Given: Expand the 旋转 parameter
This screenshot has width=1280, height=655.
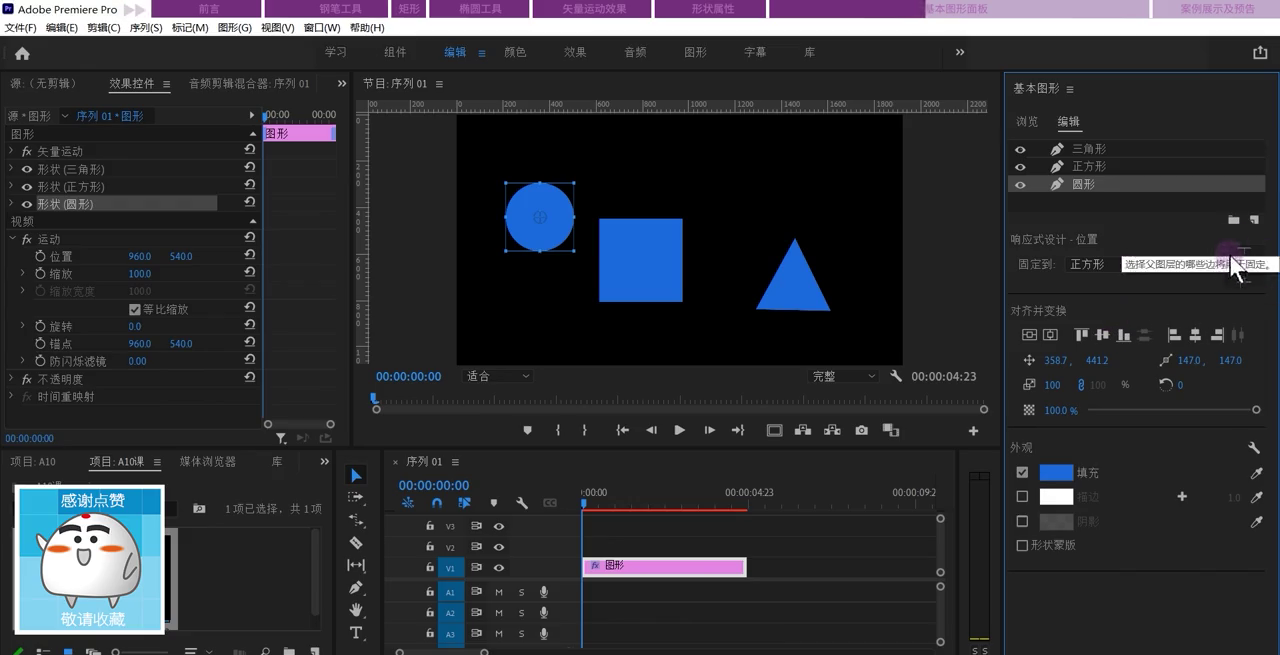Looking at the screenshot, I should tap(23, 326).
